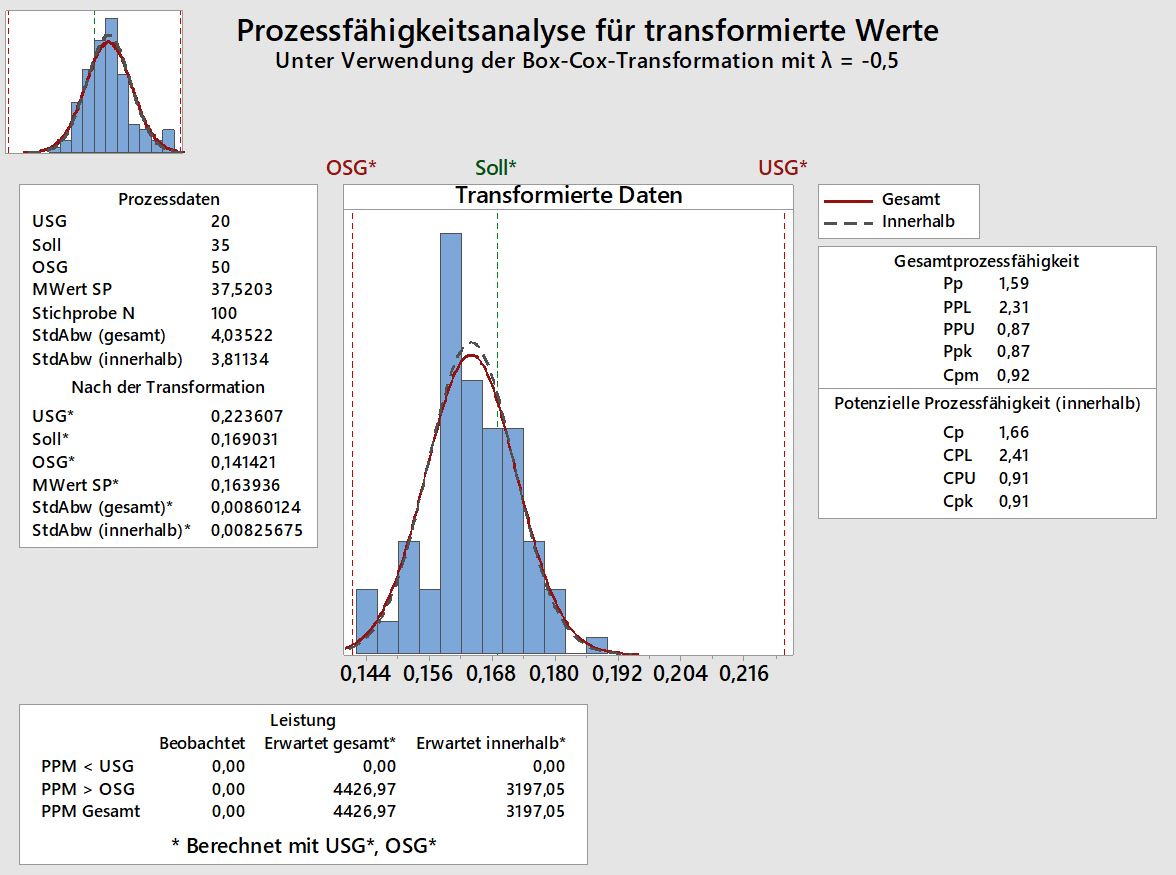Select the Nach der Transformation heading

(168, 387)
